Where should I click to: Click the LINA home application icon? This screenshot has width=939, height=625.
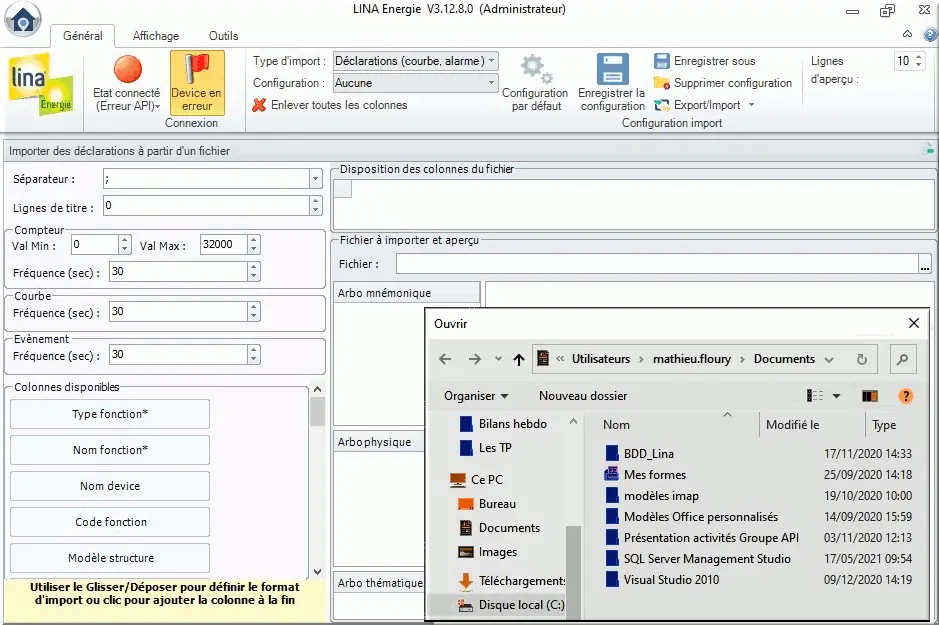[23, 20]
